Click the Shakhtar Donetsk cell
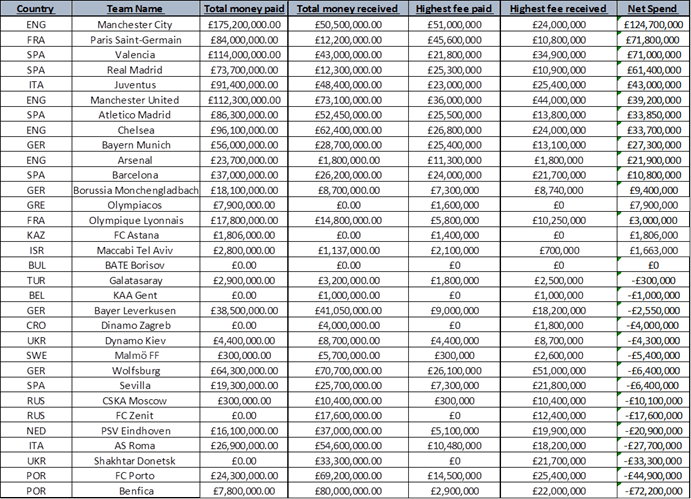Image resolution: width=691 pixels, height=499 pixels. [x=135, y=461]
